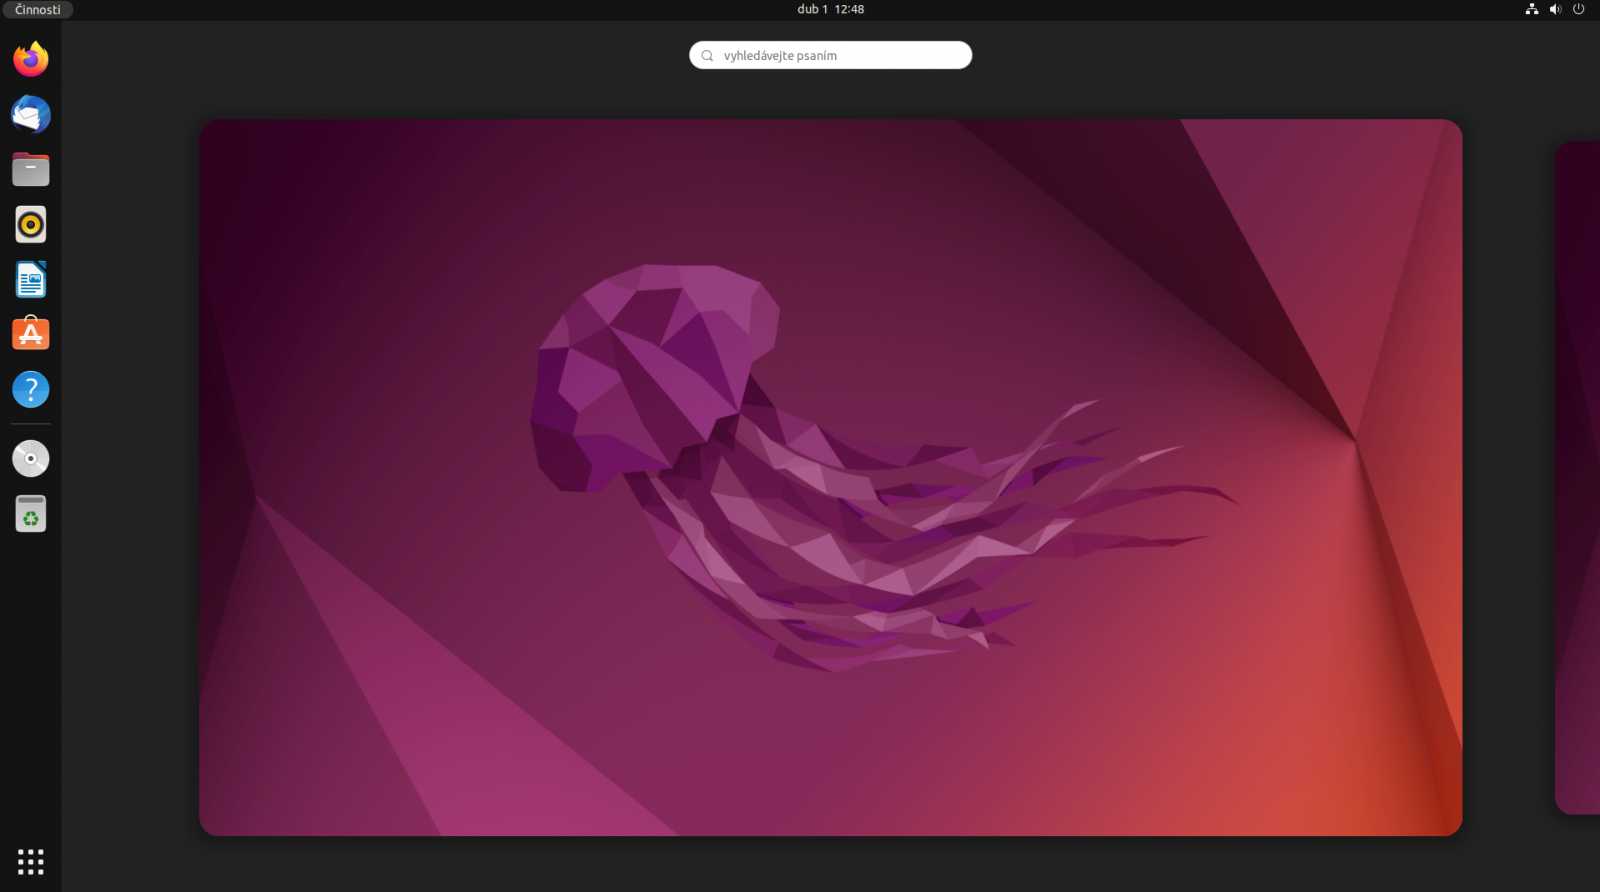
Task: Open the clock showing dub 1 12:48
Action: click(x=831, y=9)
